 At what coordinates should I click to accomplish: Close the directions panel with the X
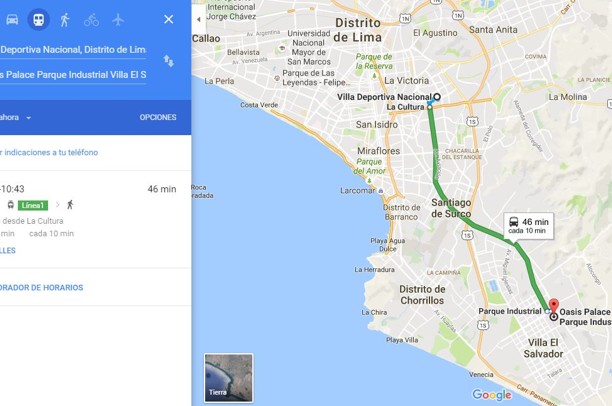169,19
